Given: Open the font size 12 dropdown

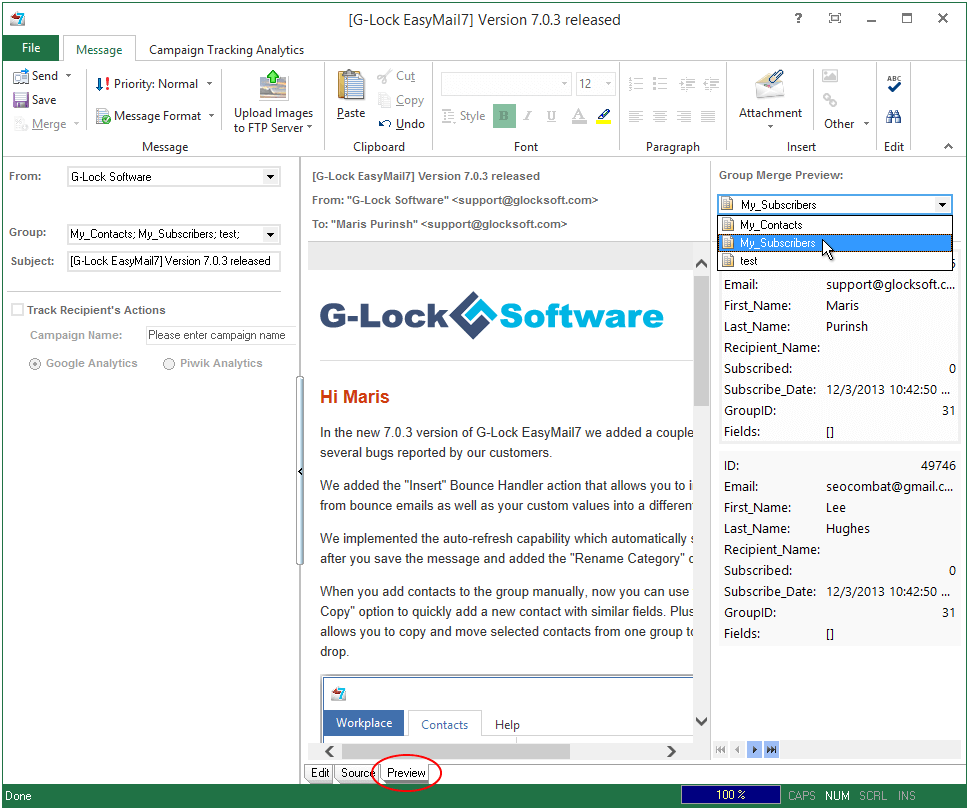Looking at the screenshot, I should tap(608, 83).
